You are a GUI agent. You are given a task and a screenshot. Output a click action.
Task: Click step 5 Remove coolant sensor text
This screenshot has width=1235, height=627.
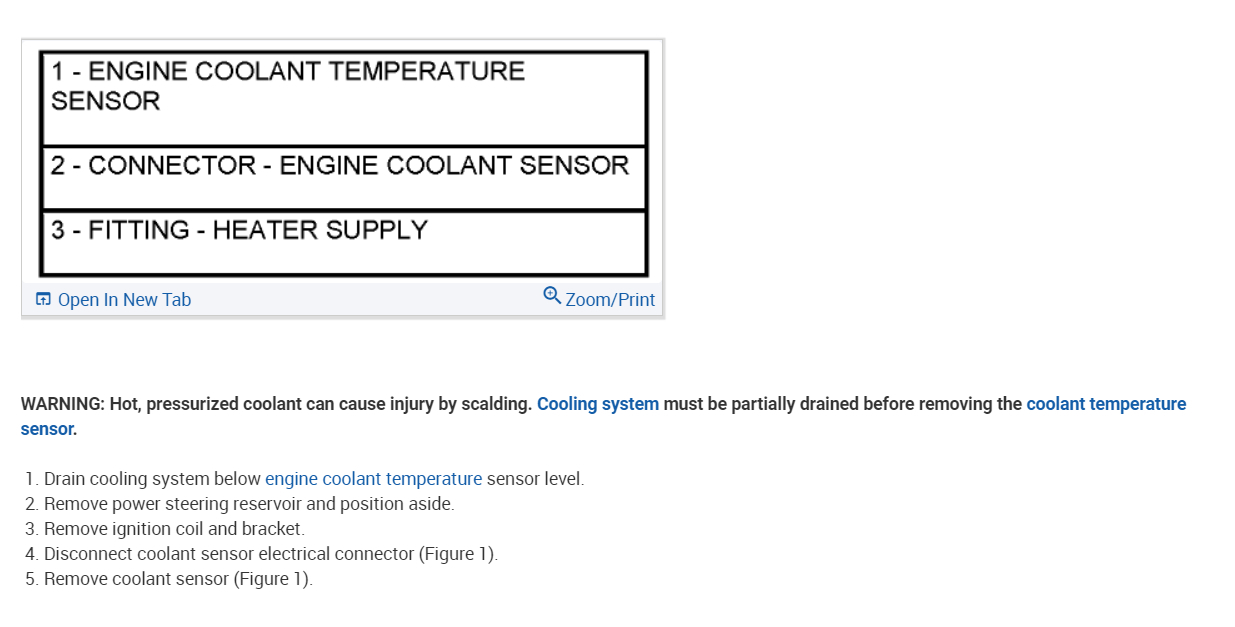137,579
